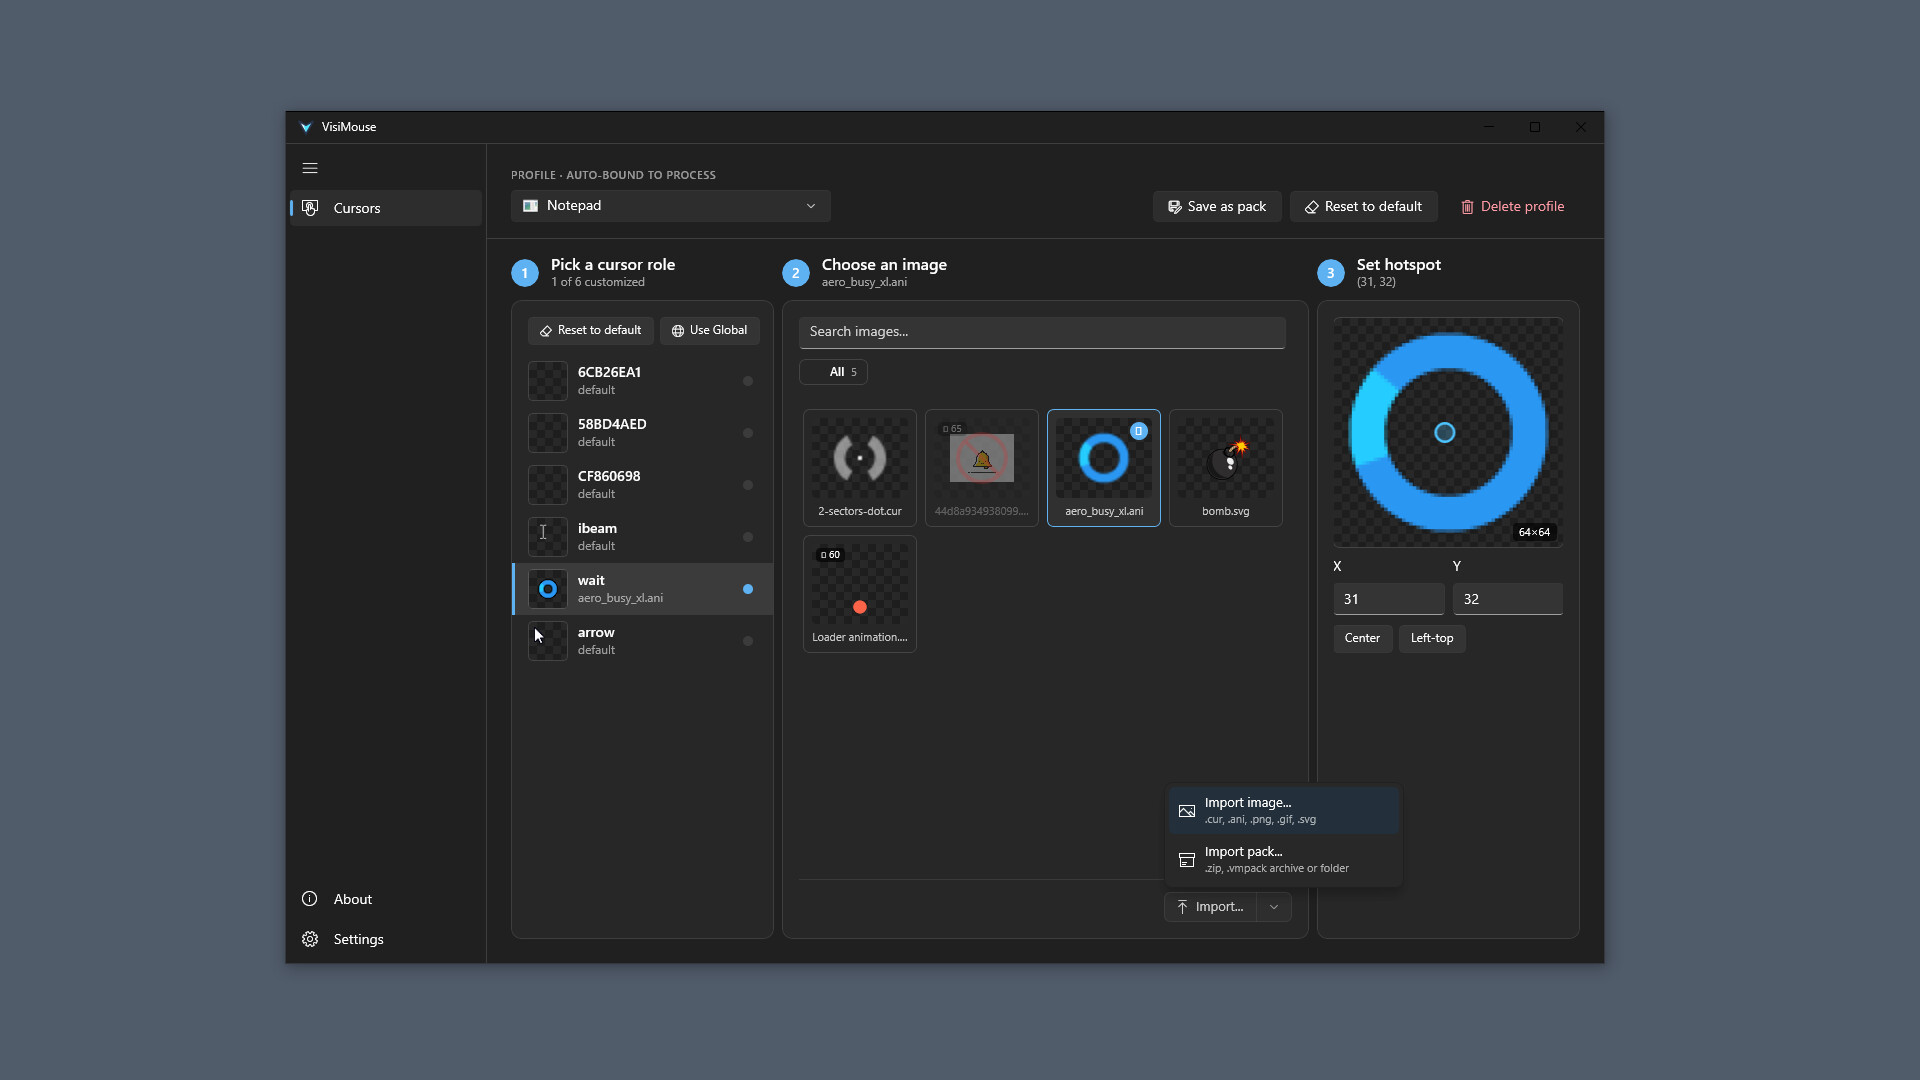This screenshot has height=1080, width=1920.
Task: Choose the bomb.svg image
Action: pos(1226,468)
